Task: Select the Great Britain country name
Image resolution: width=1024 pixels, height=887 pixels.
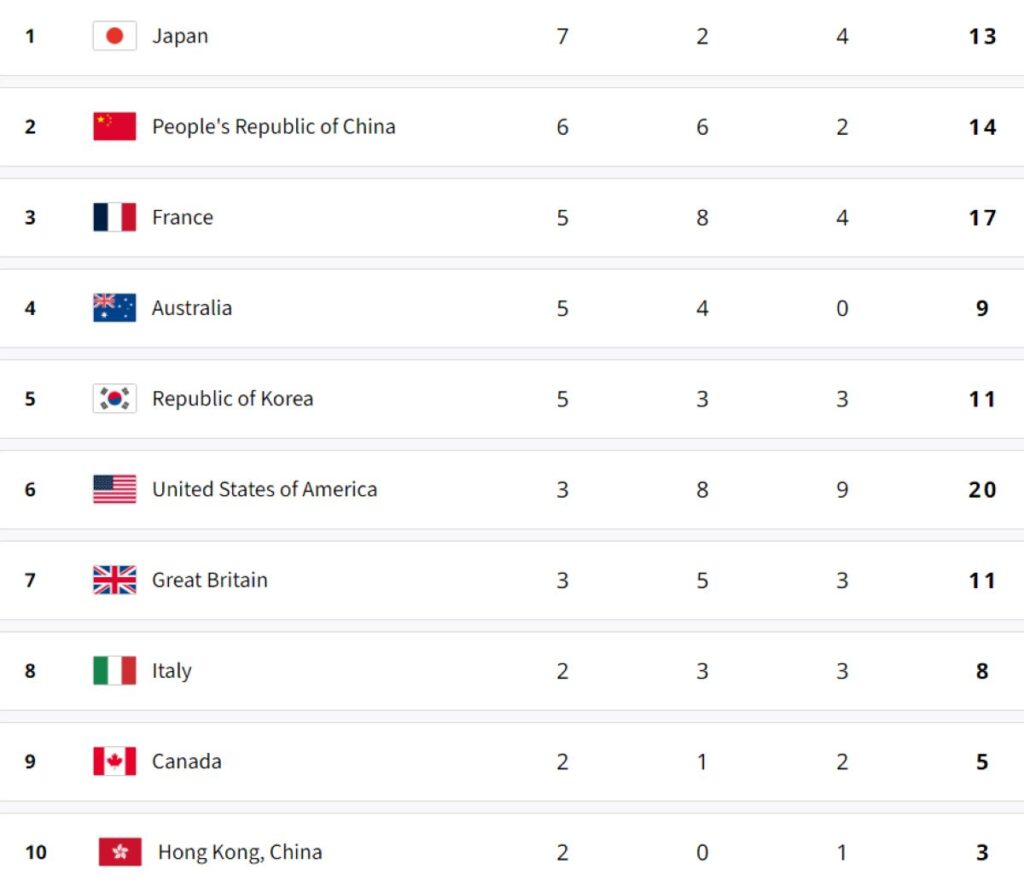Action: [209, 580]
